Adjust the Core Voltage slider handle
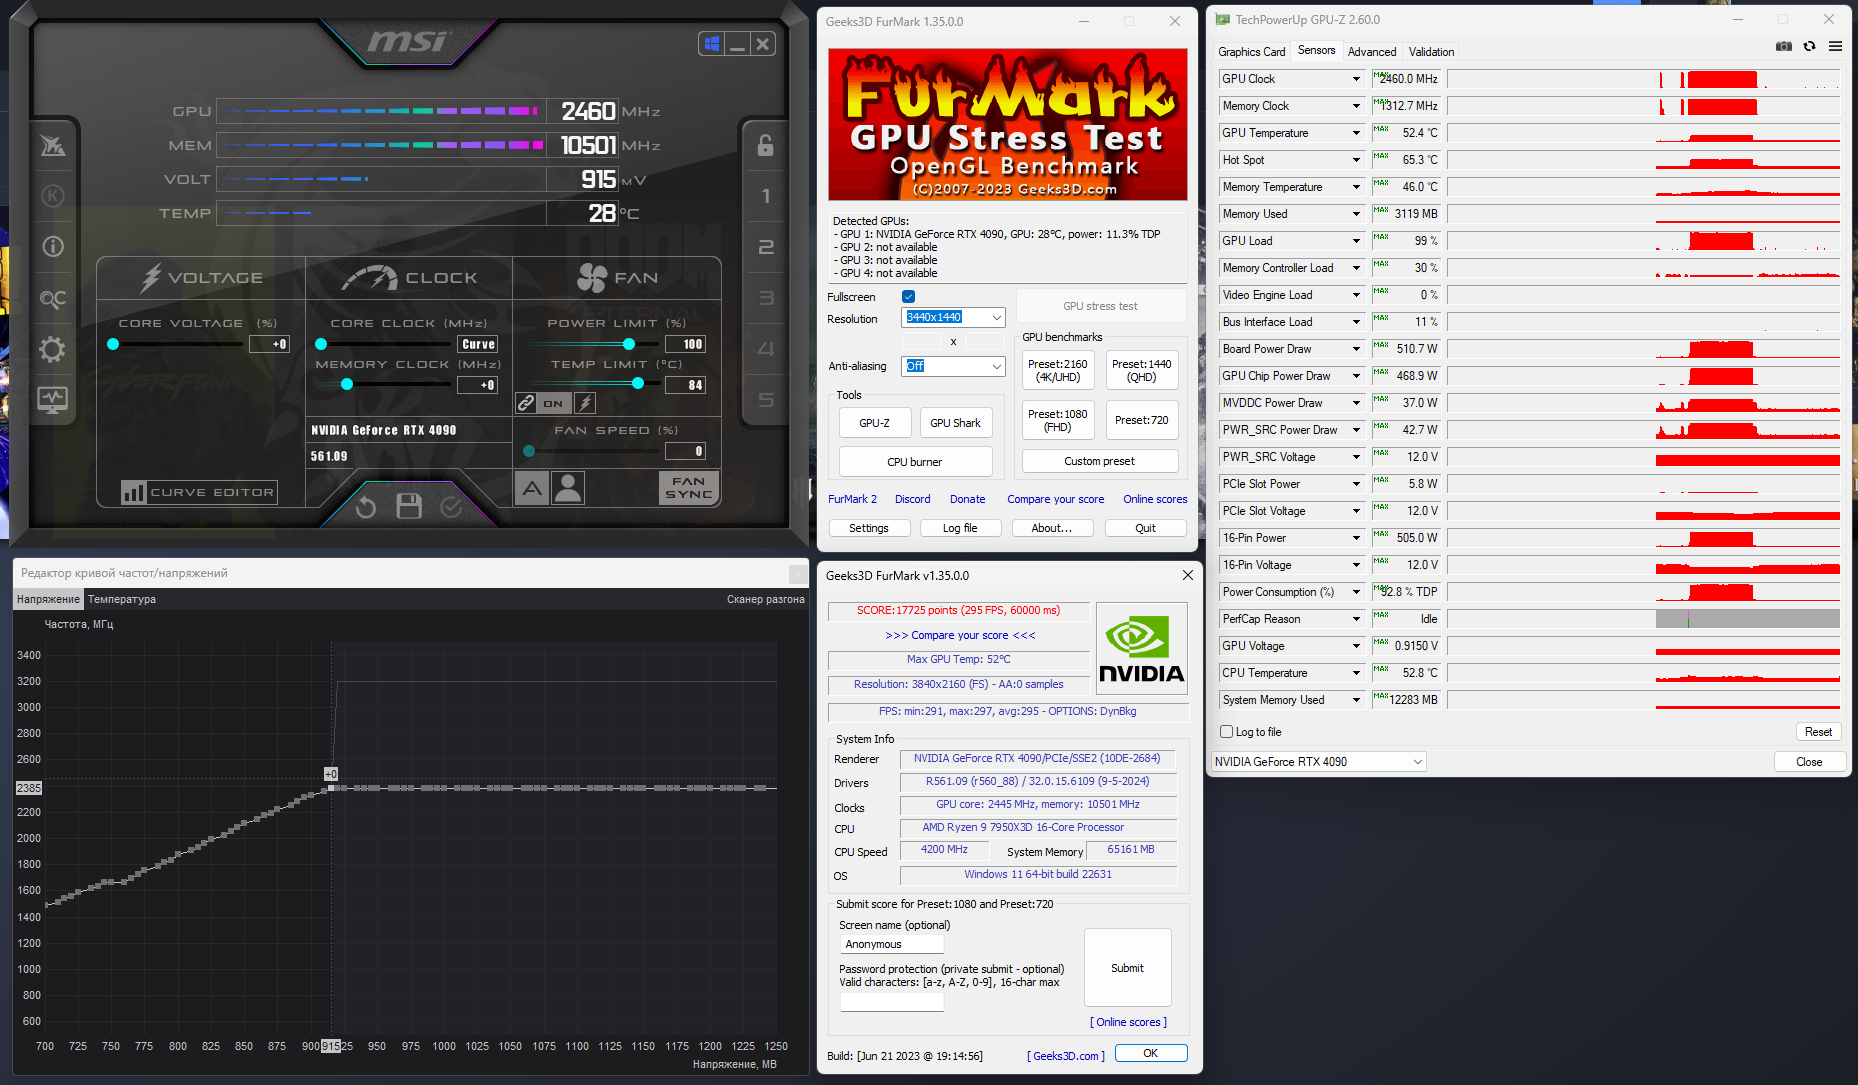The height and width of the screenshot is (1085, 1858). [113, 344]
